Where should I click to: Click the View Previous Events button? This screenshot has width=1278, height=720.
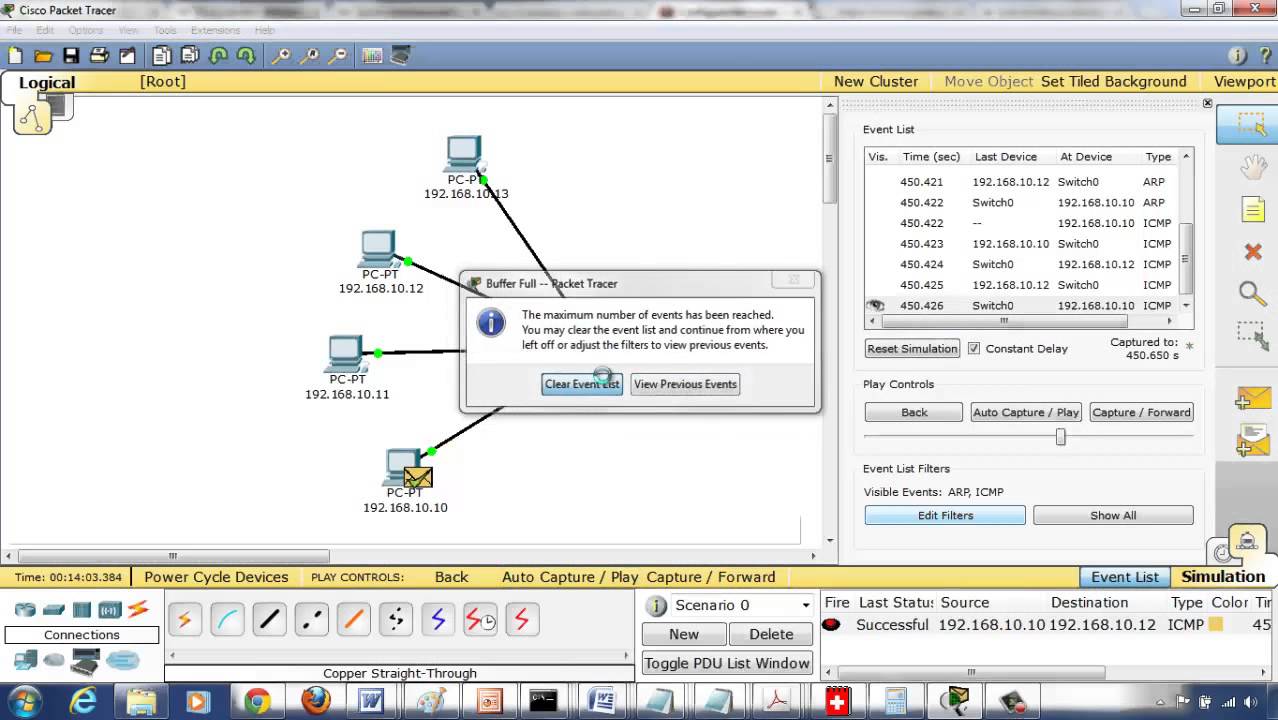pos(685,384)
